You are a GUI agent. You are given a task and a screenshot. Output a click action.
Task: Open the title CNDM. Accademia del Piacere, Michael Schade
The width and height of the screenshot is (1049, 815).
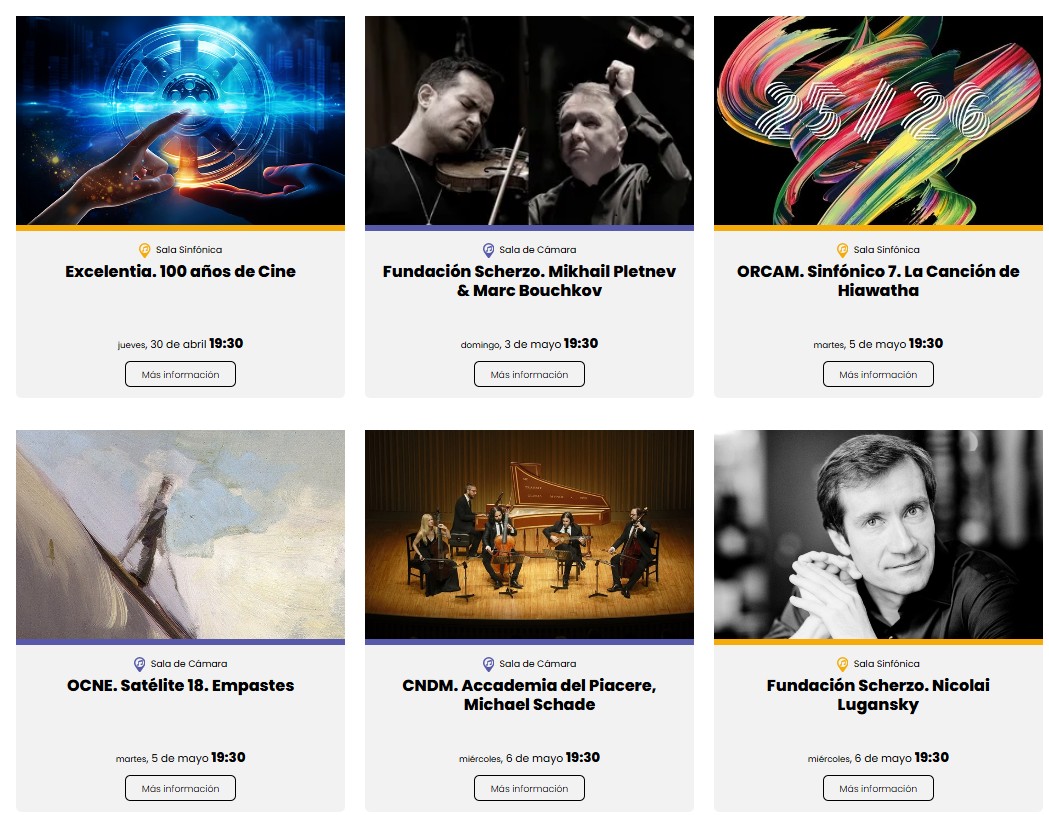coord(529,695)
